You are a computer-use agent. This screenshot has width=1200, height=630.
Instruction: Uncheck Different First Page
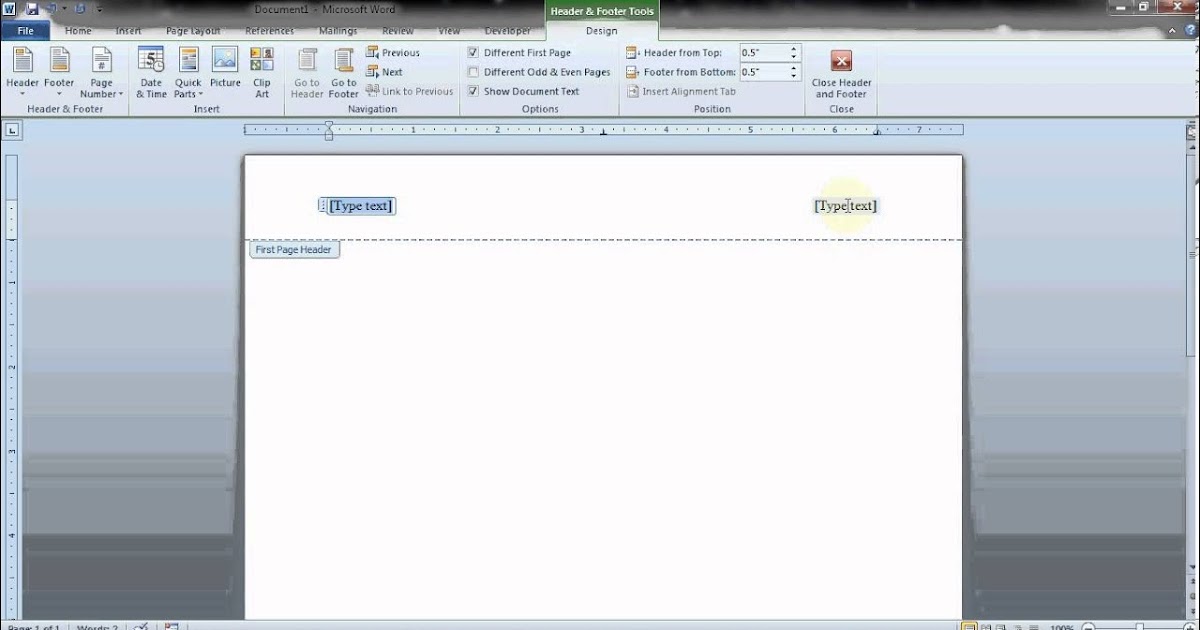(x=472, y=52)
